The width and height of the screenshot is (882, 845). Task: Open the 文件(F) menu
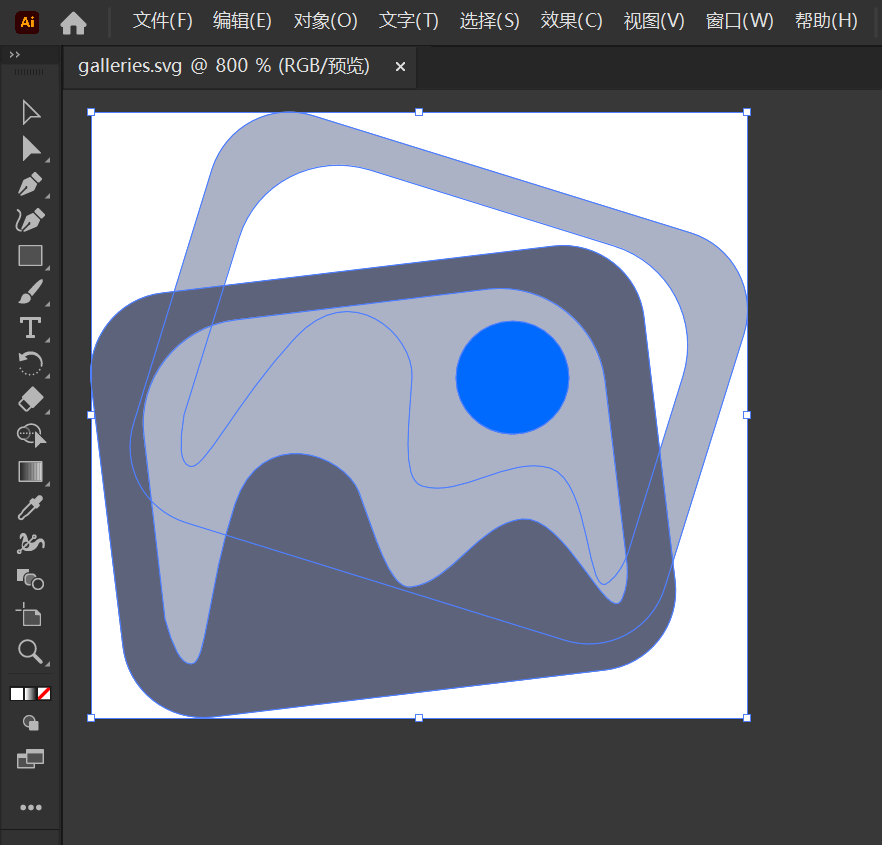pos(163,21)
